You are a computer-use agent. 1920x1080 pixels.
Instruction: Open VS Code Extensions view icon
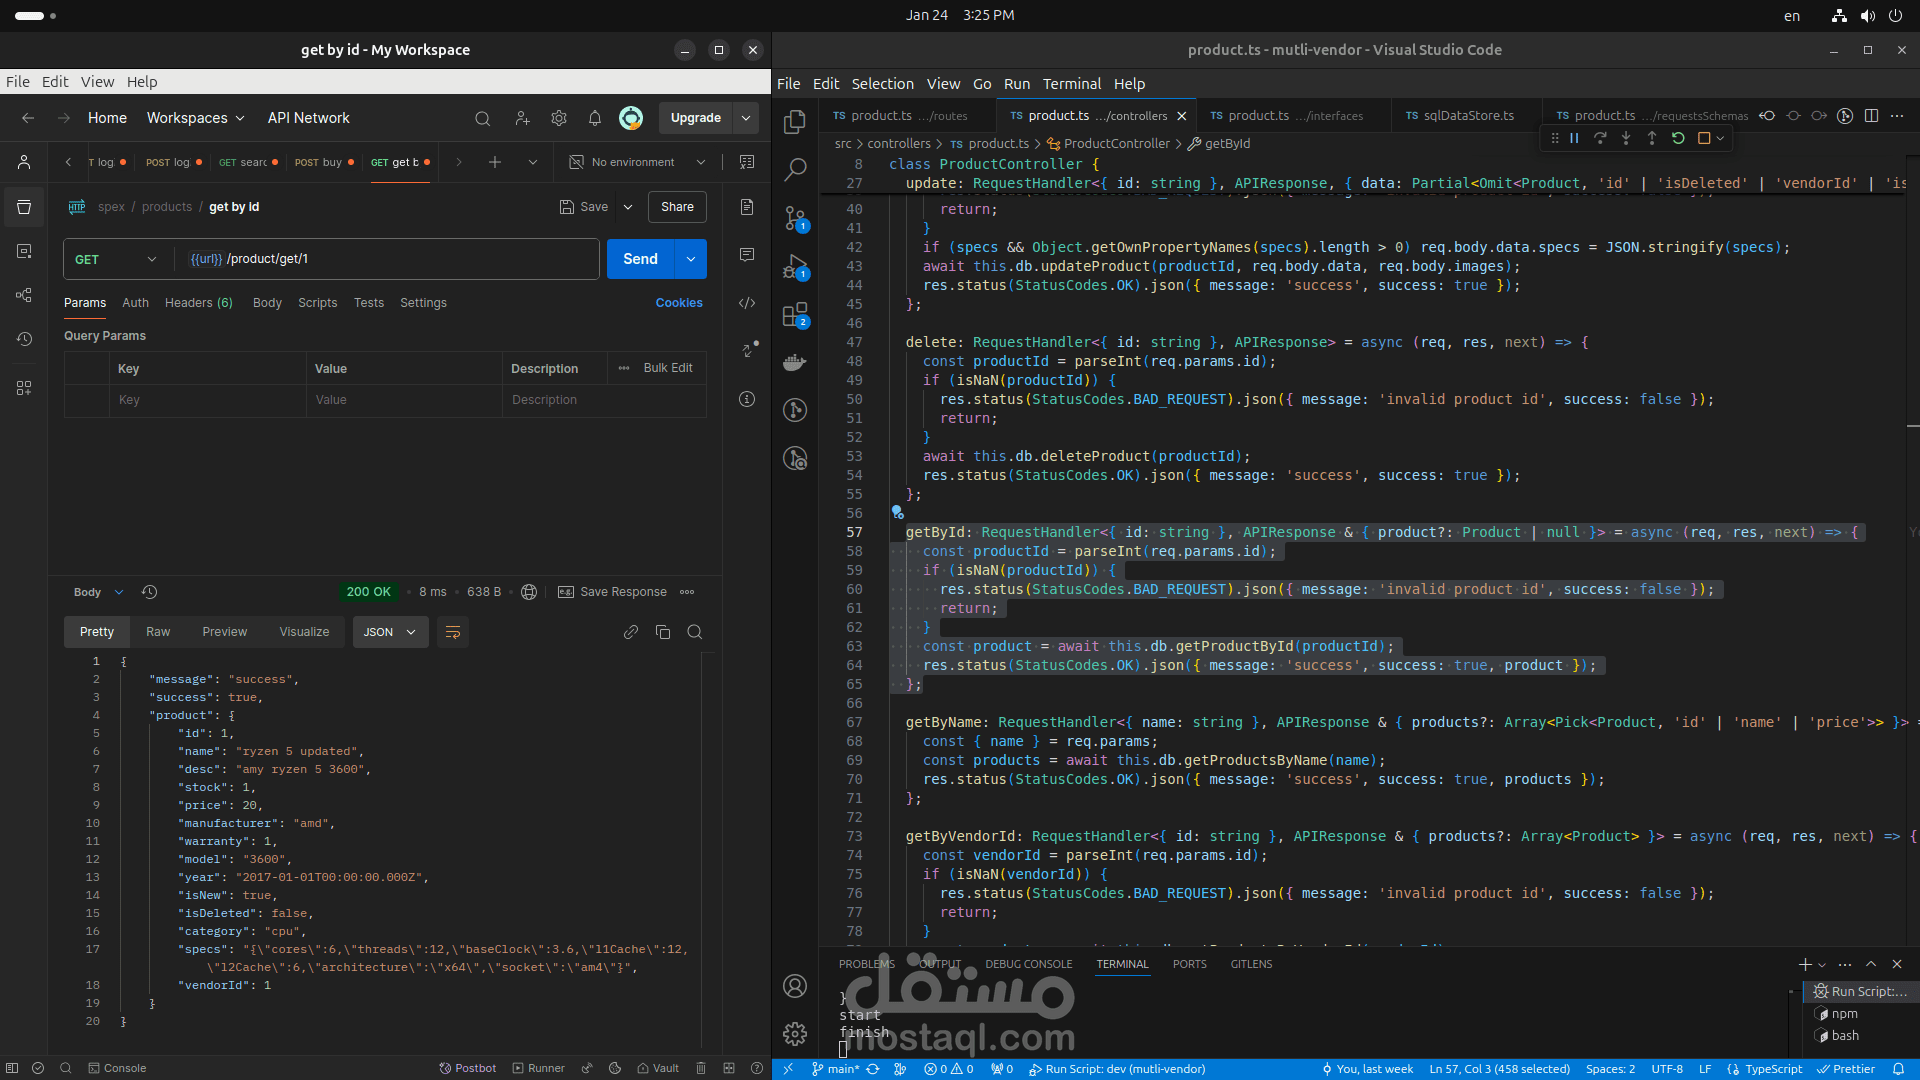click(x=795, y=316)
